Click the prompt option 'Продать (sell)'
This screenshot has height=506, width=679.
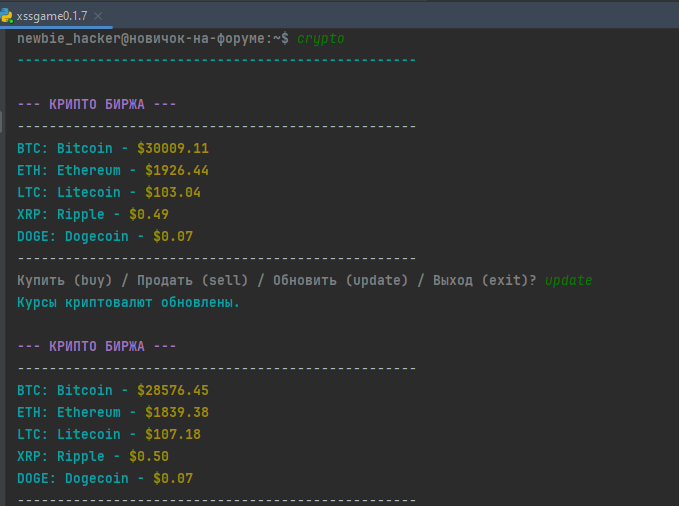click(192, 280)
